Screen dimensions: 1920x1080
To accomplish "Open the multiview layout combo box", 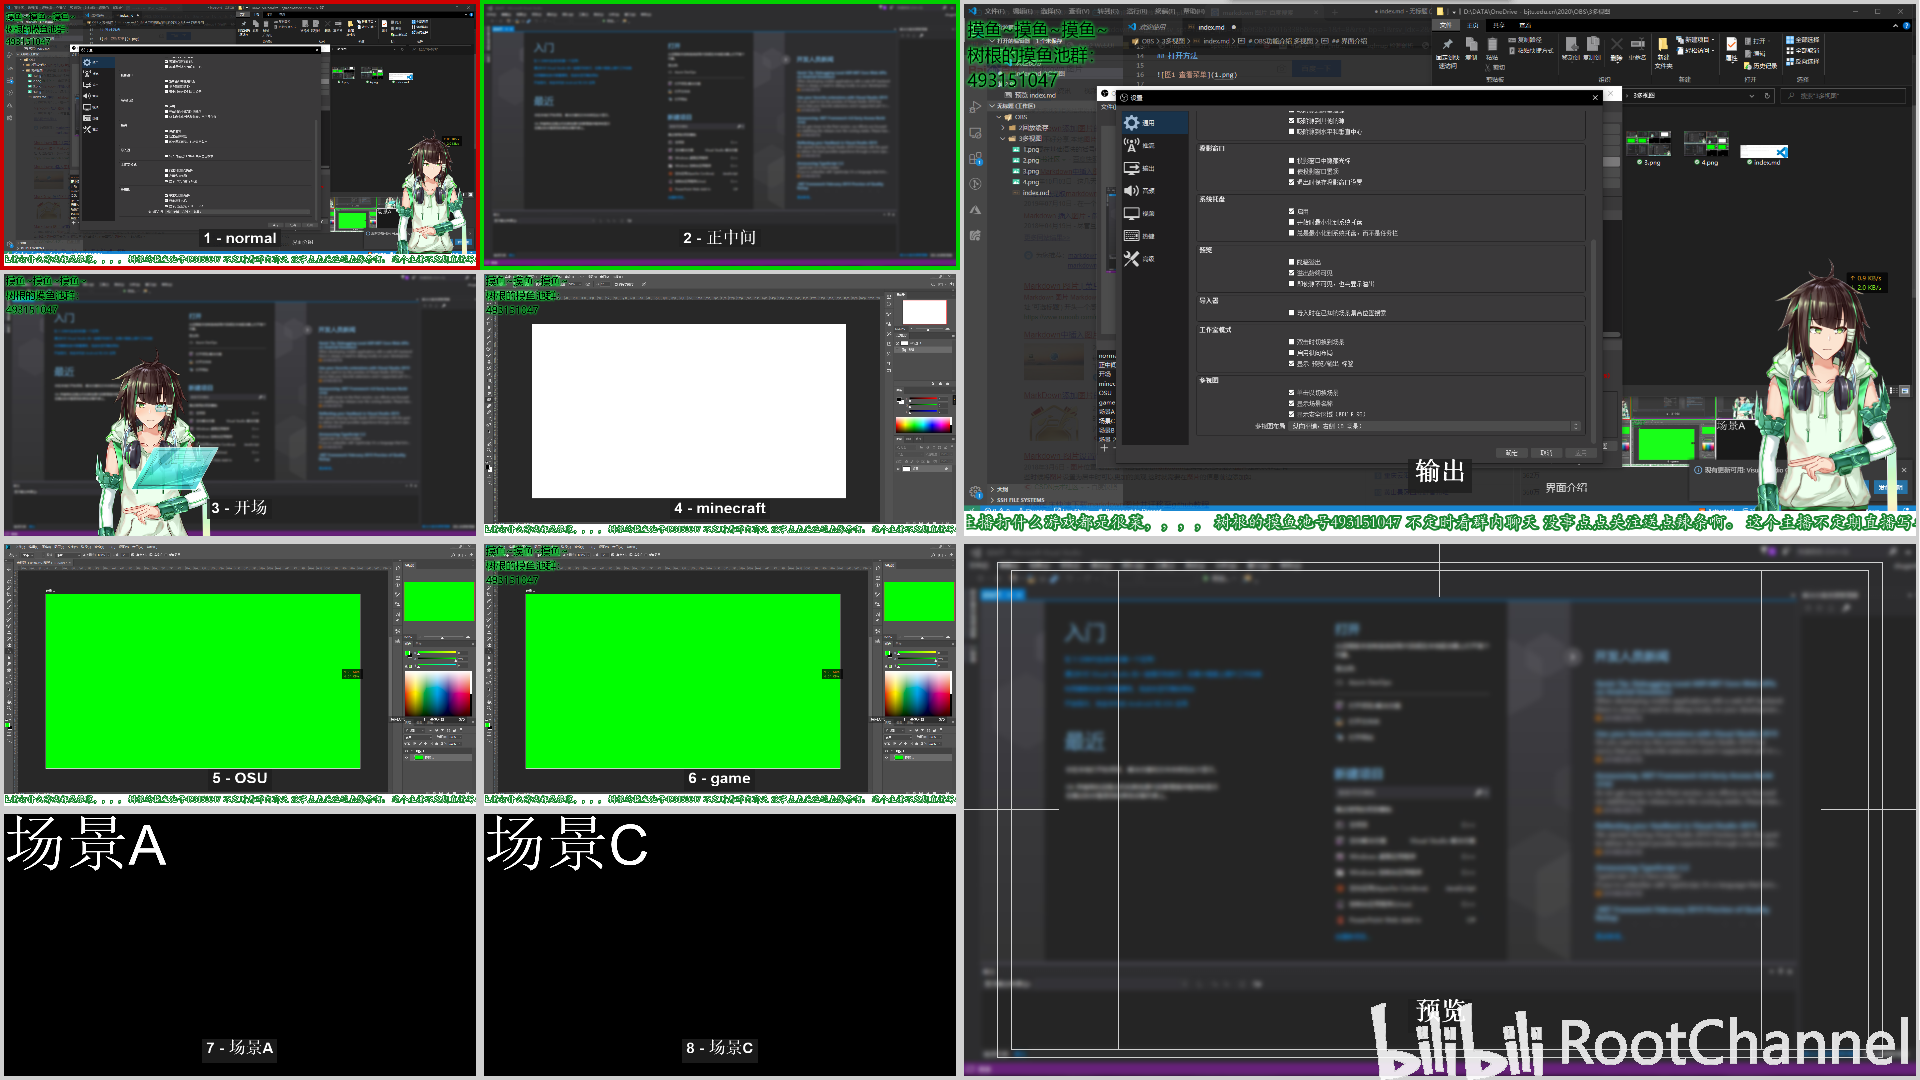I will pos(1435,426).
